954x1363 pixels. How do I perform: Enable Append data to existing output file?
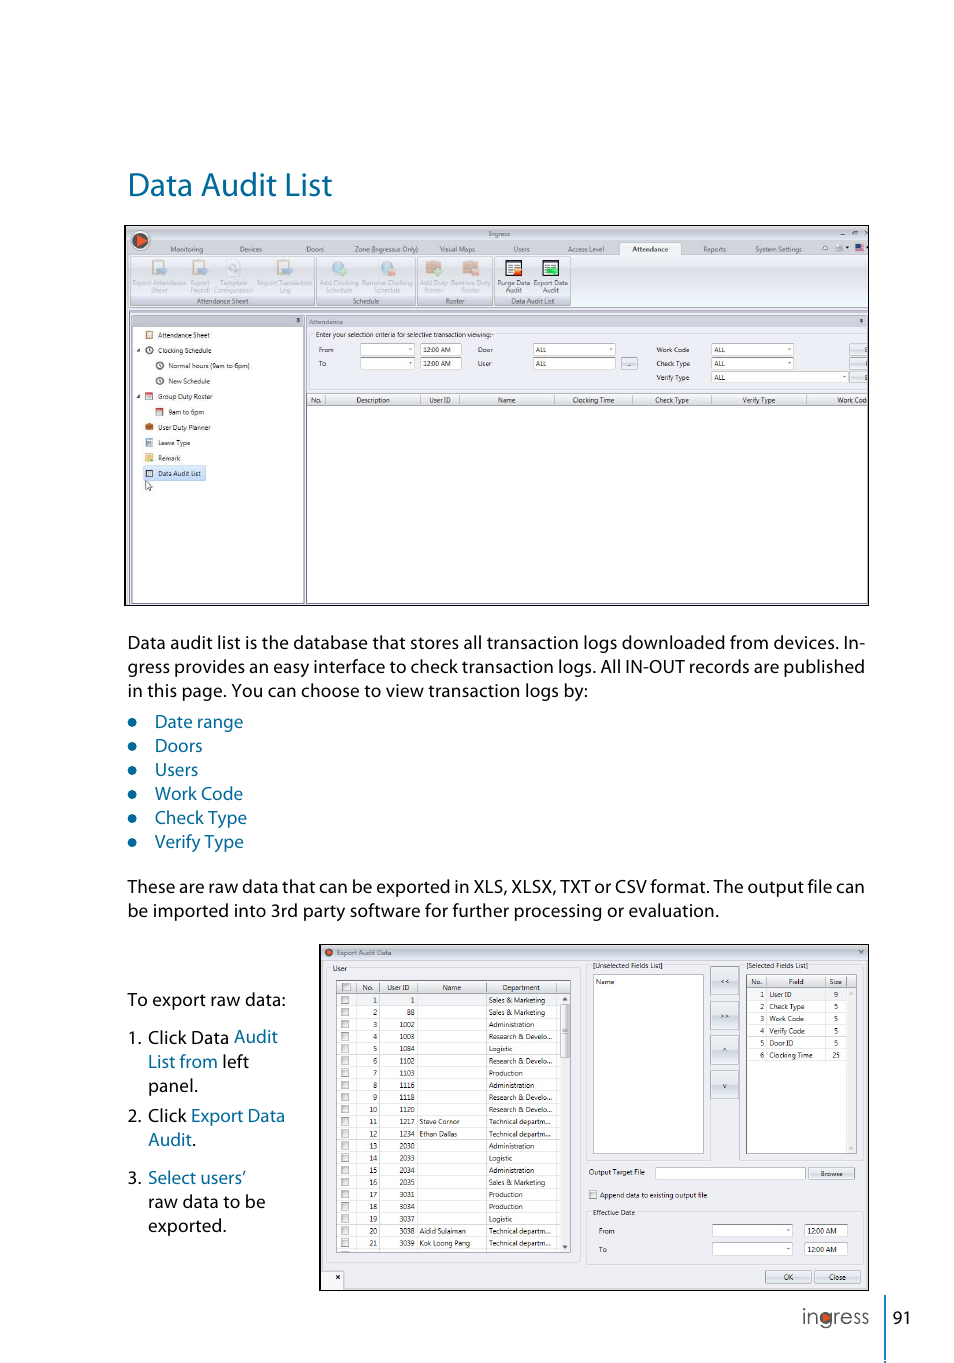click(593, 1195)
